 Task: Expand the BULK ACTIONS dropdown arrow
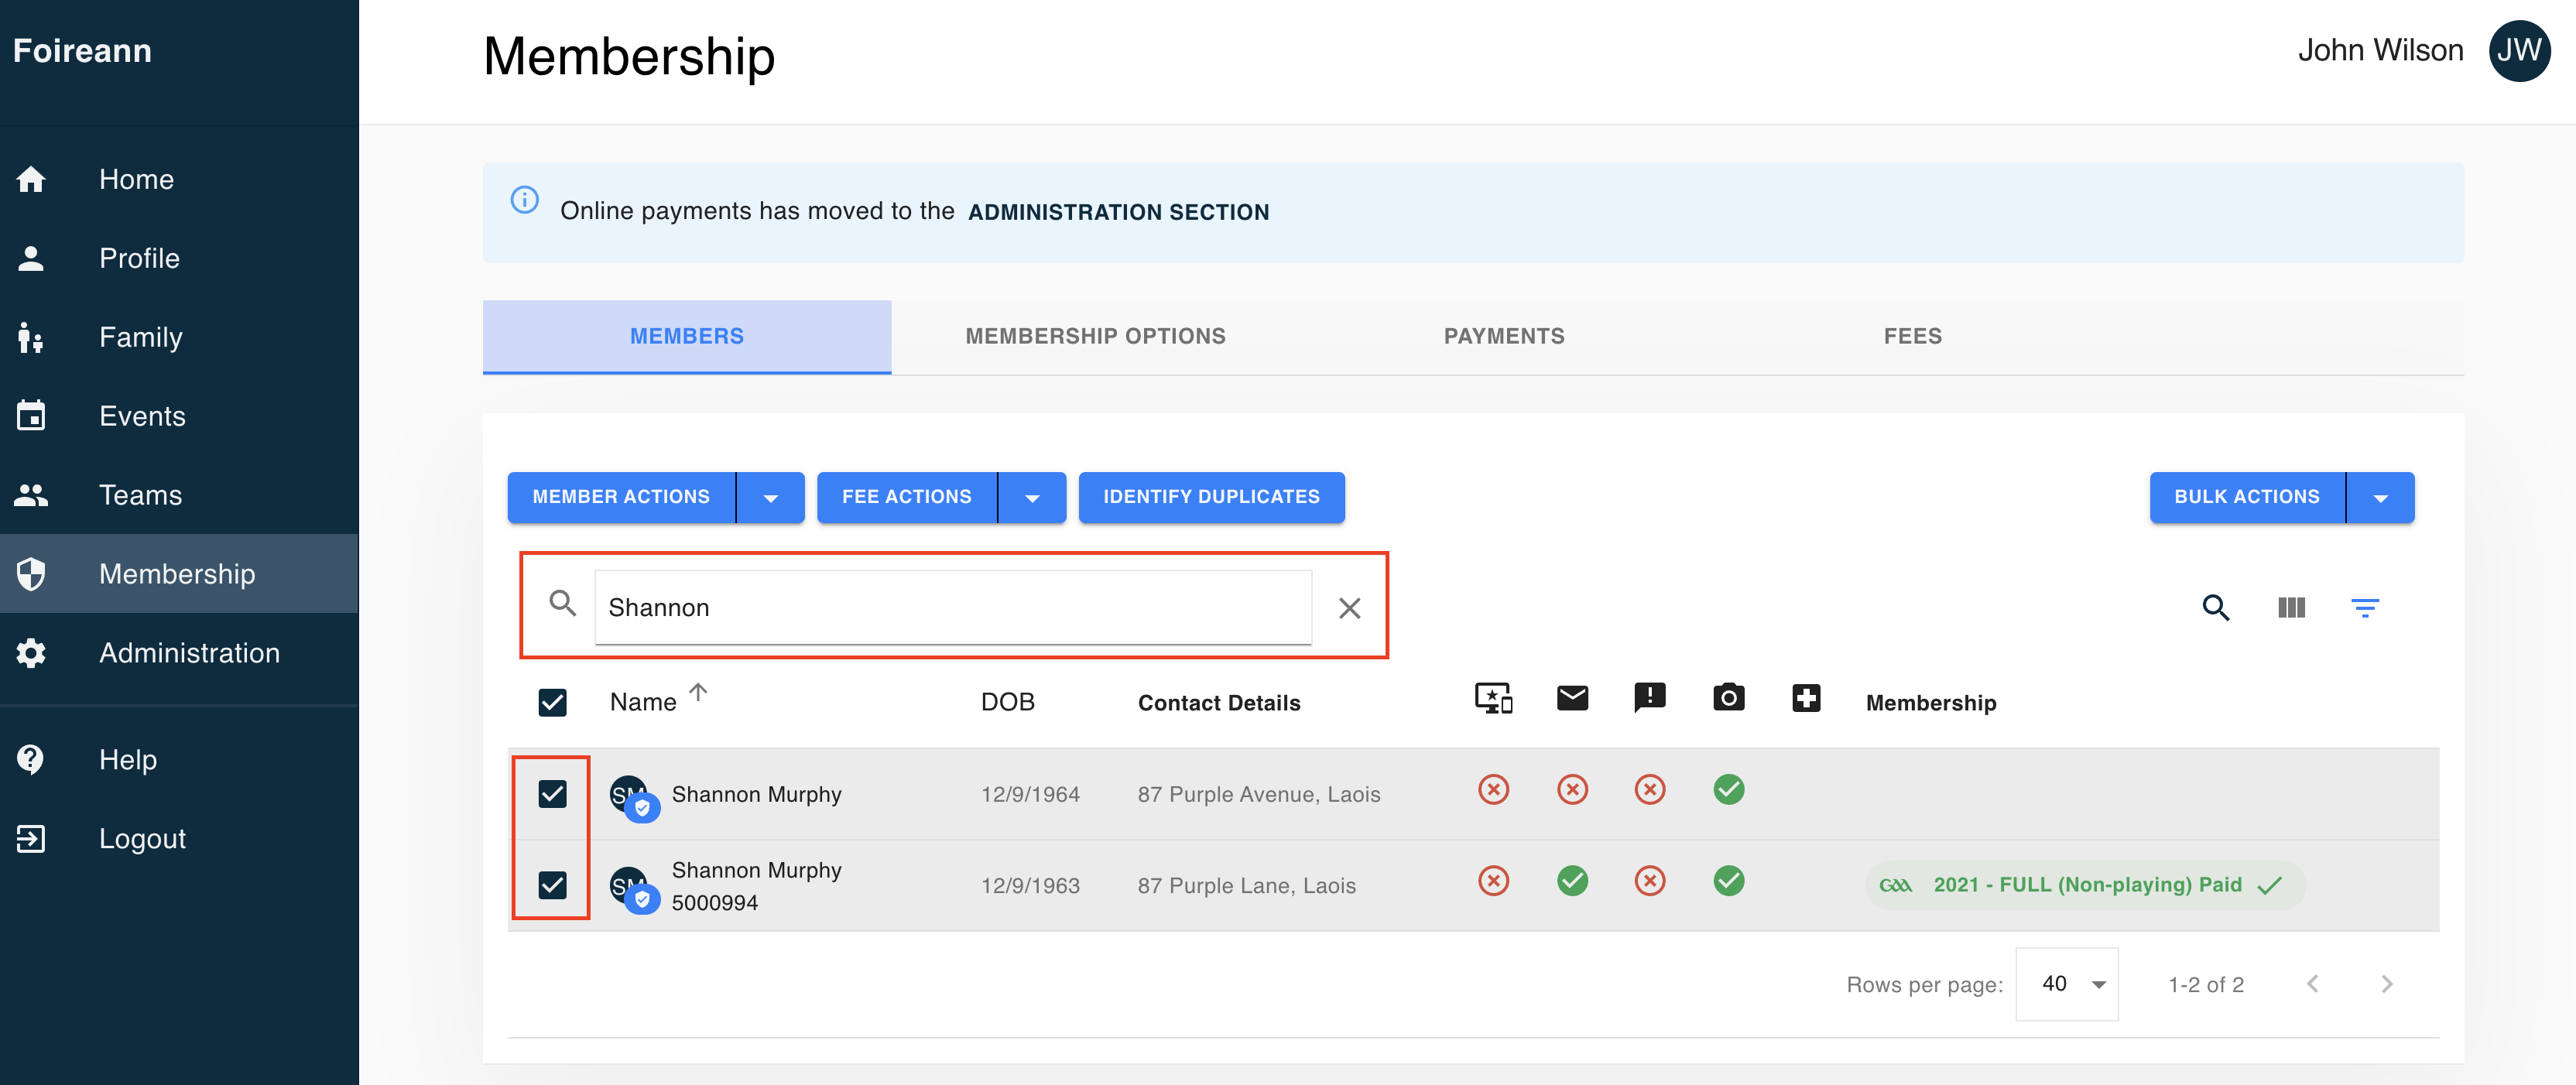click(x=2380, y=497)
